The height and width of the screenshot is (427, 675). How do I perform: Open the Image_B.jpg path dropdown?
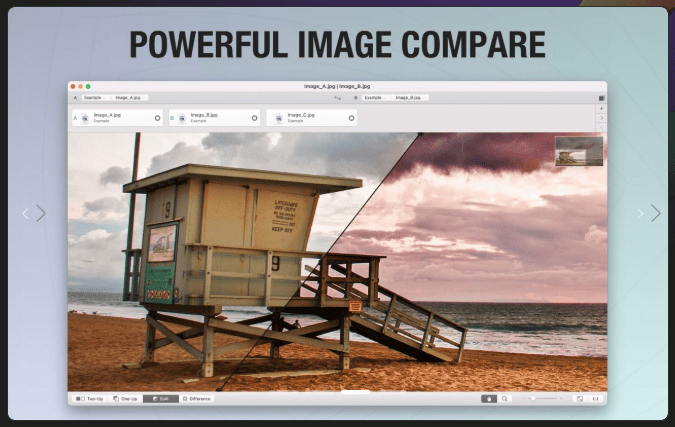410,98
